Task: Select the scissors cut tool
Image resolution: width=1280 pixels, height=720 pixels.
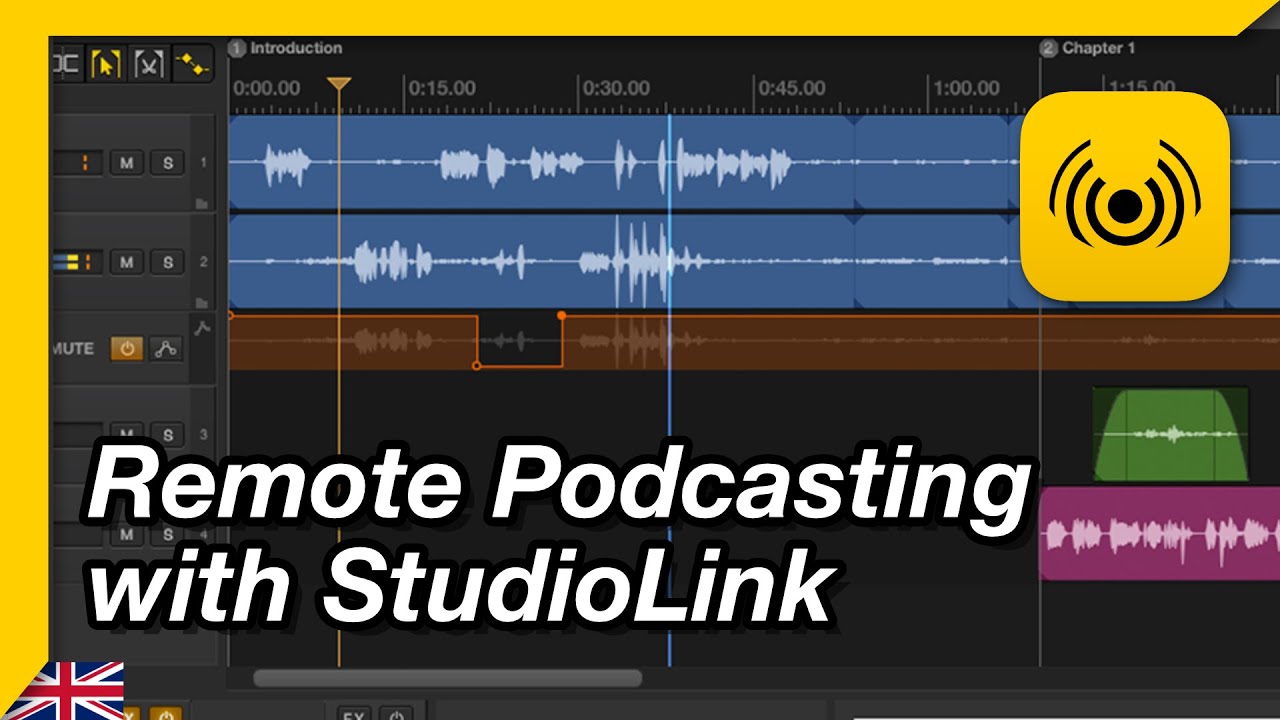Action: pyautogui.click(x=148, y=64)
